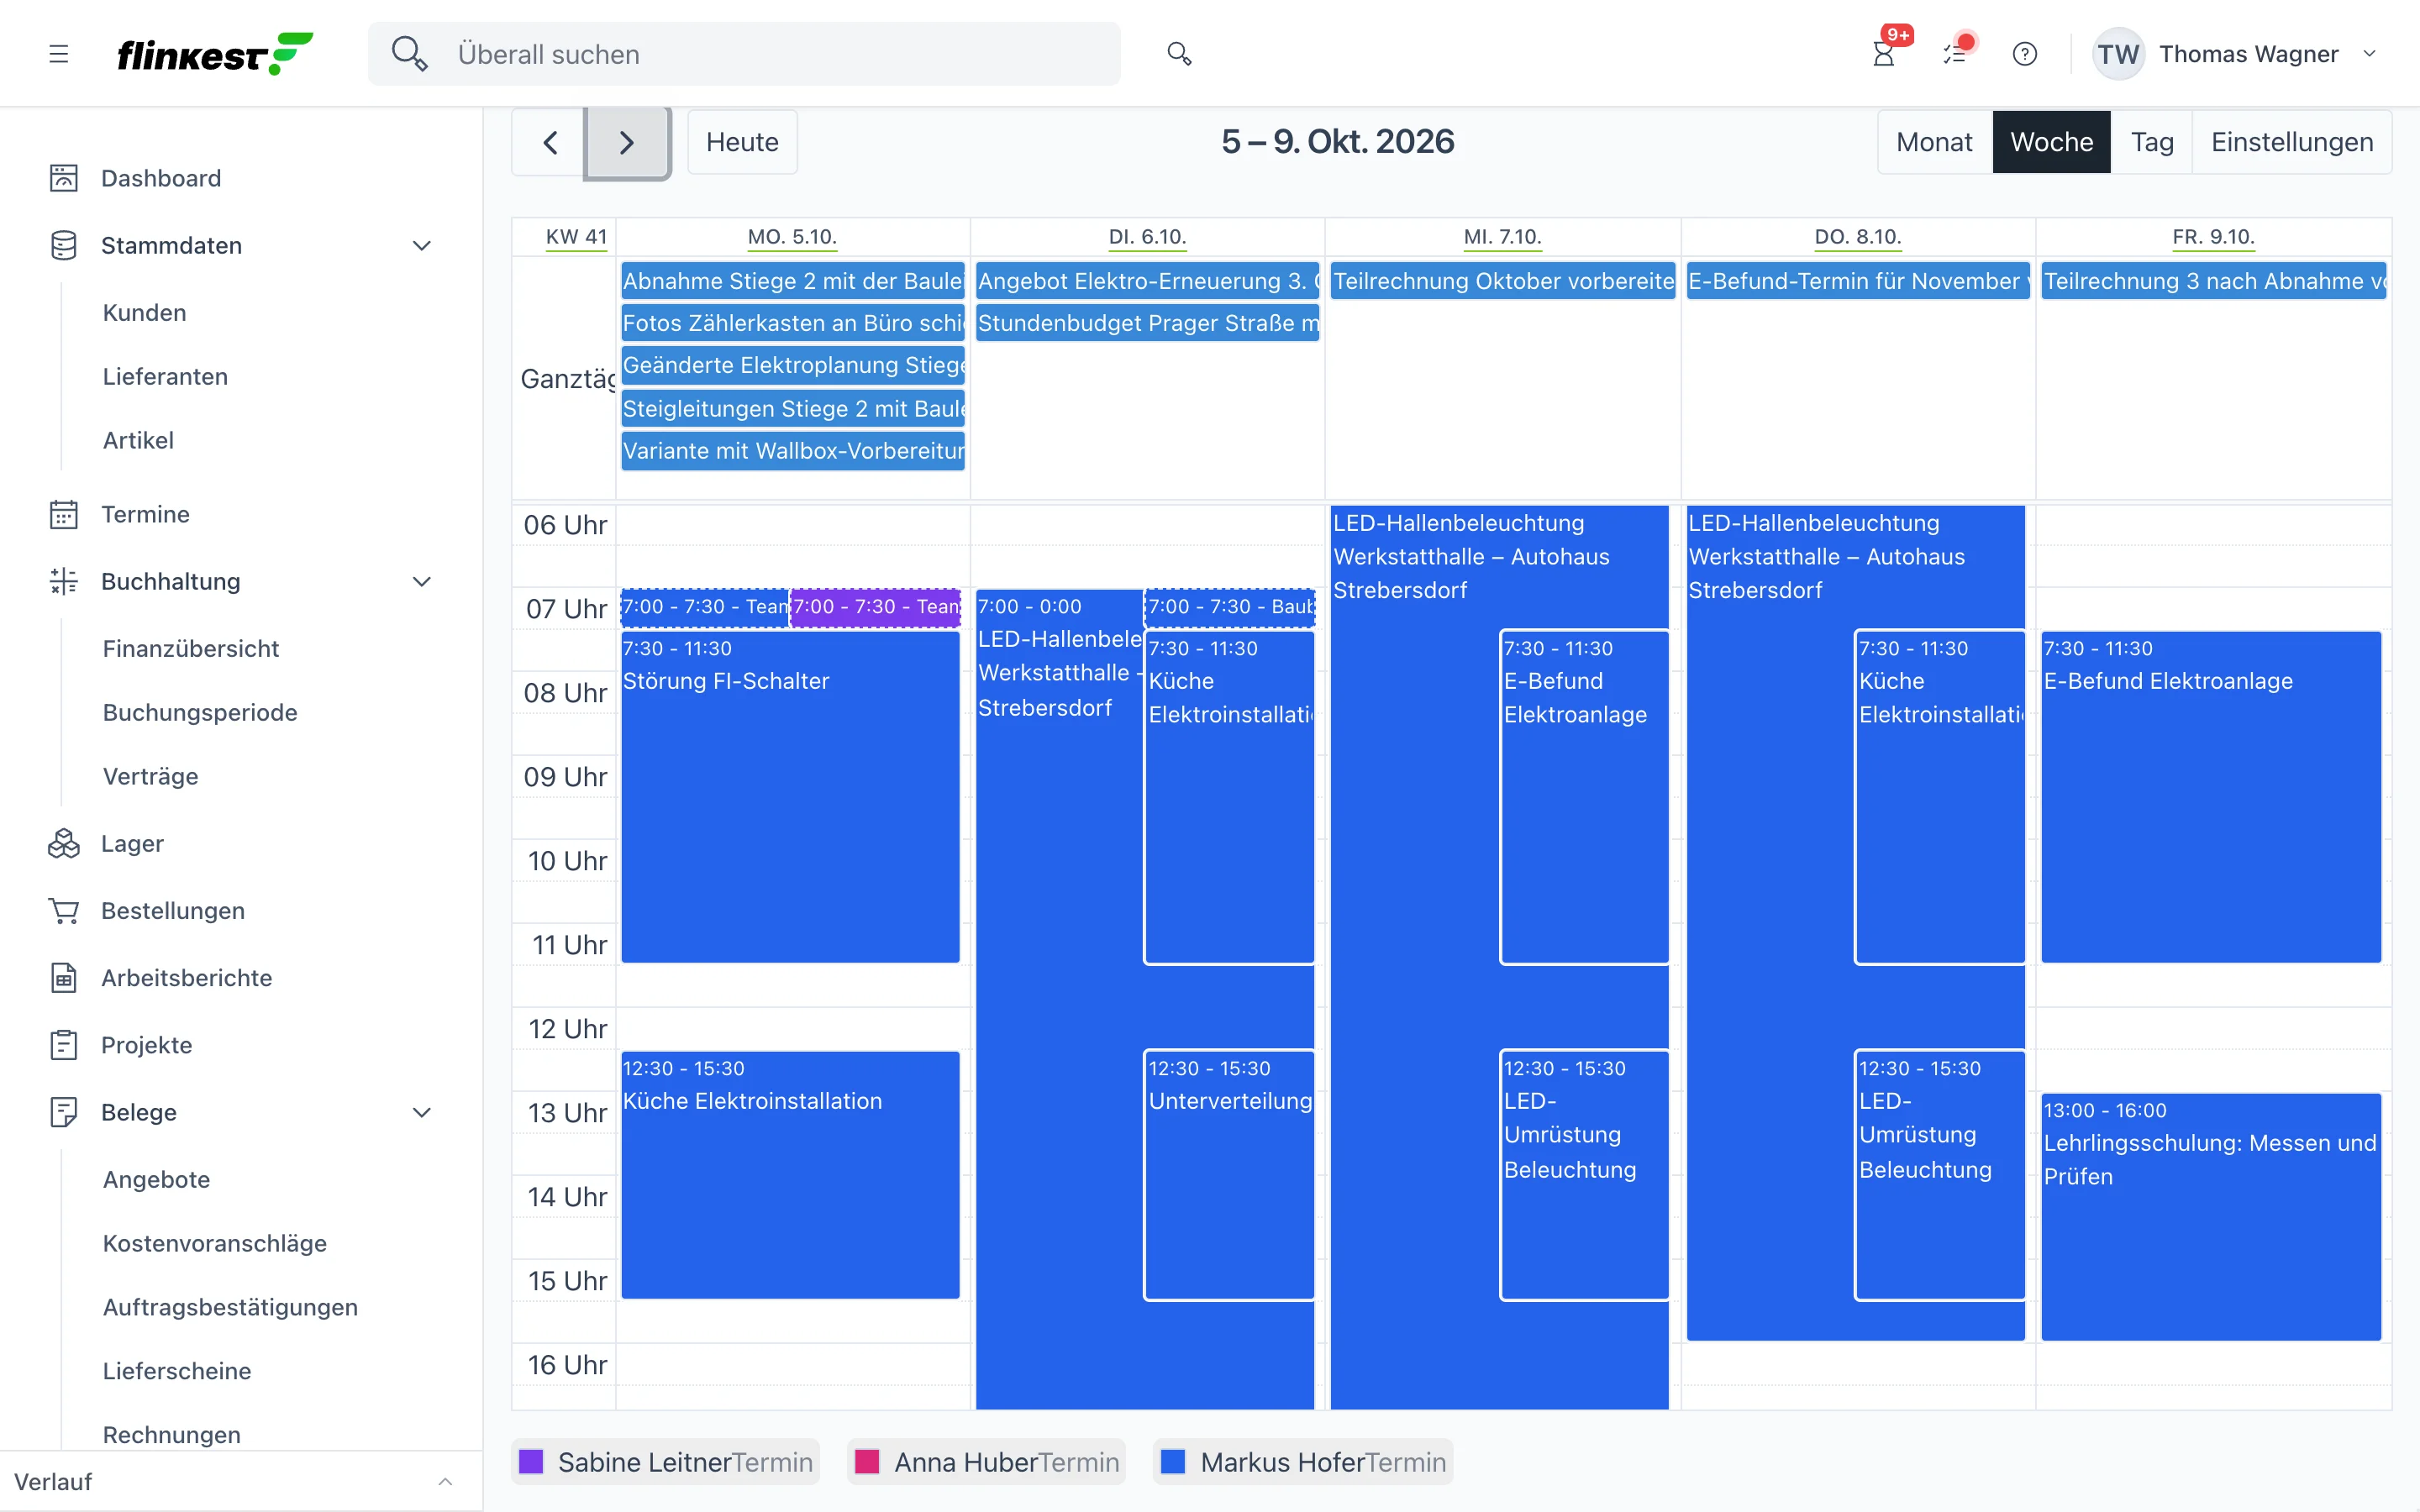This screenshot has width=2420, height=1512.
Task: Toggle Sabine Leitner purple legend filter
Action: click(665, 1462)
